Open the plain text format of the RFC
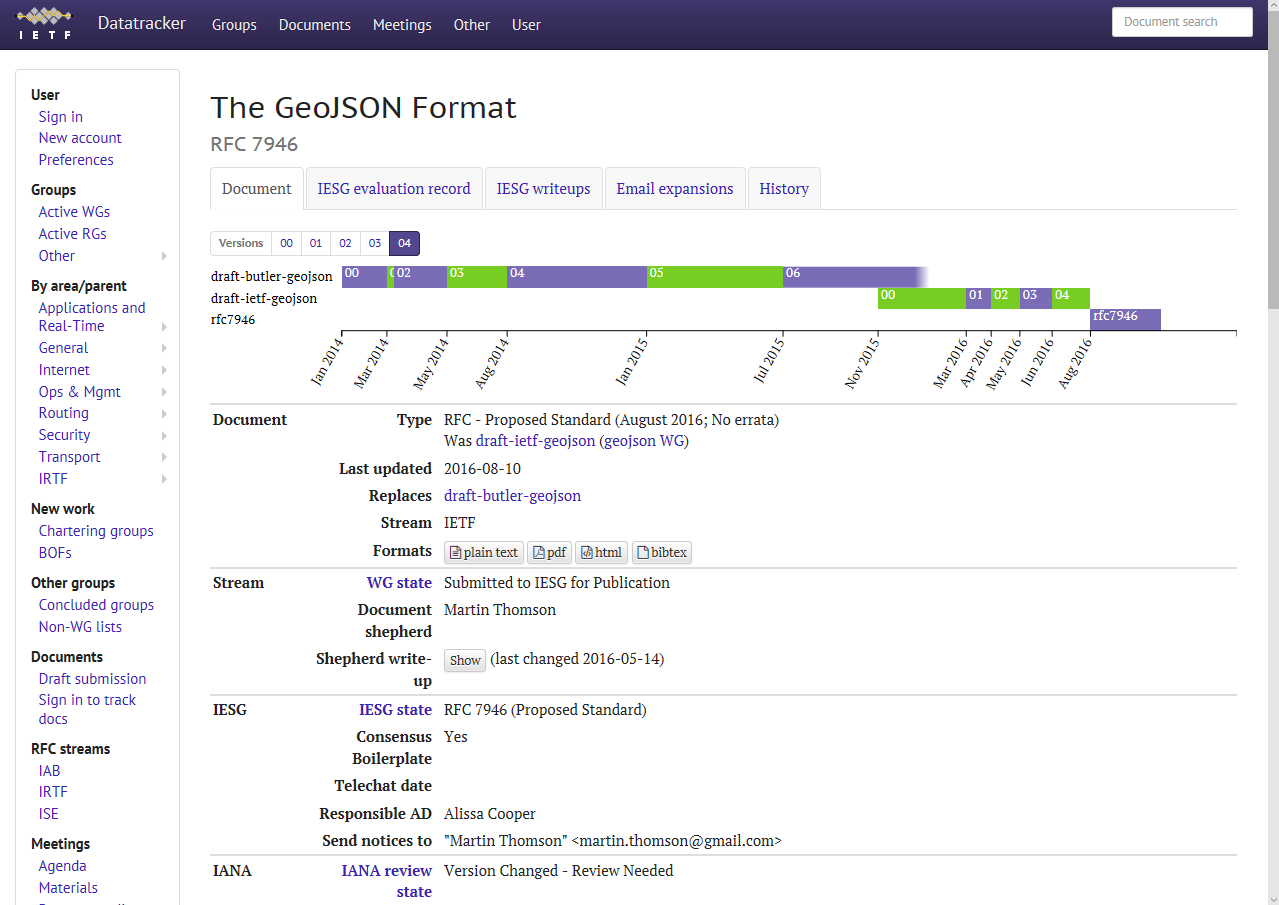This screenshot has width=1279, height=905. click(x=483, y=552)
